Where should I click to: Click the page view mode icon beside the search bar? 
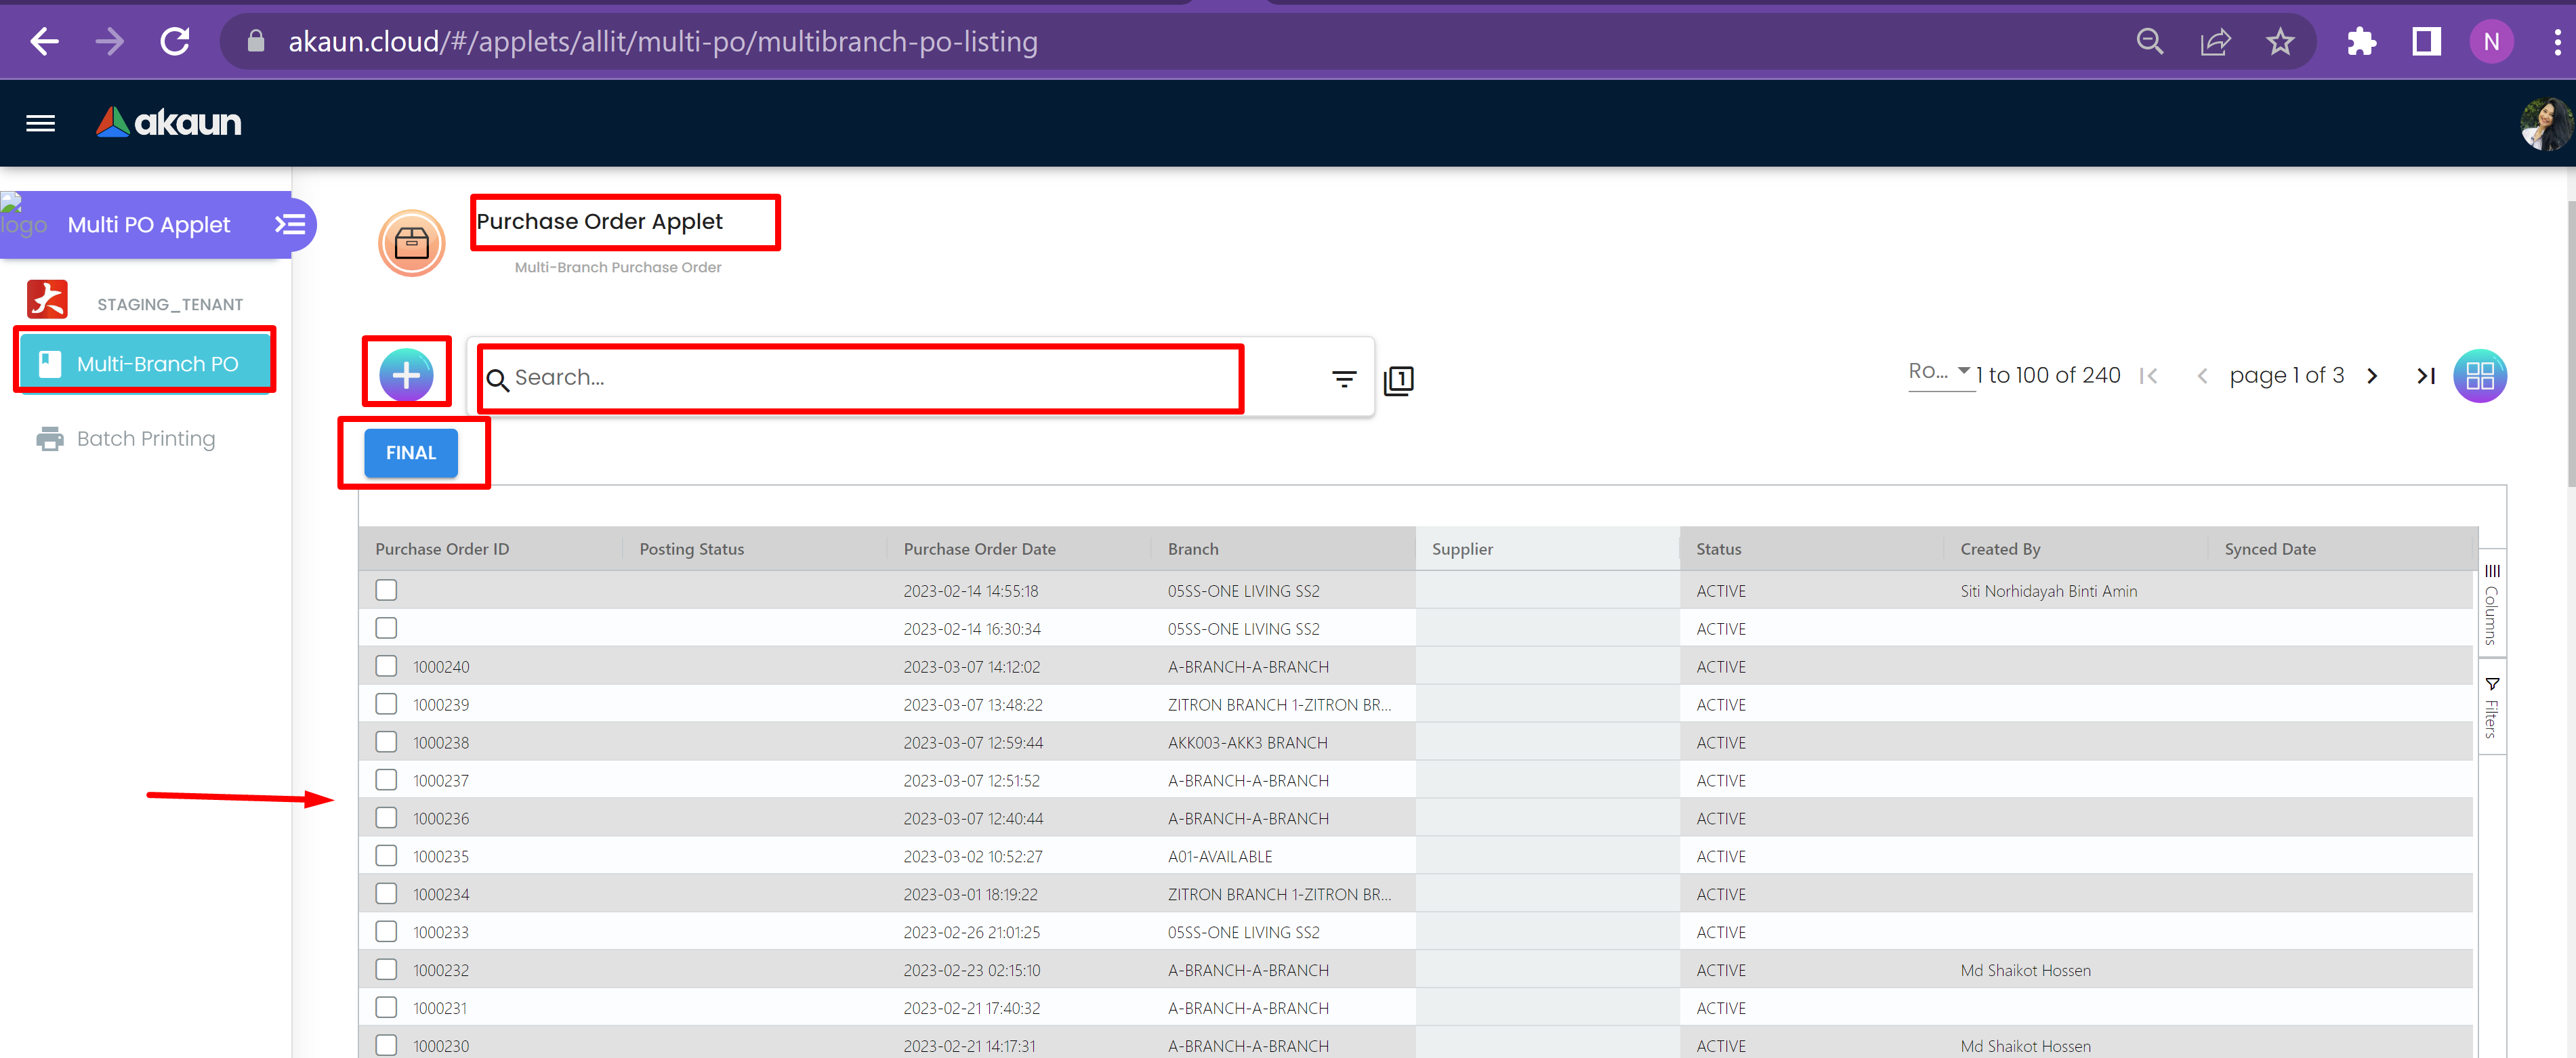(x=1398, y=380)
